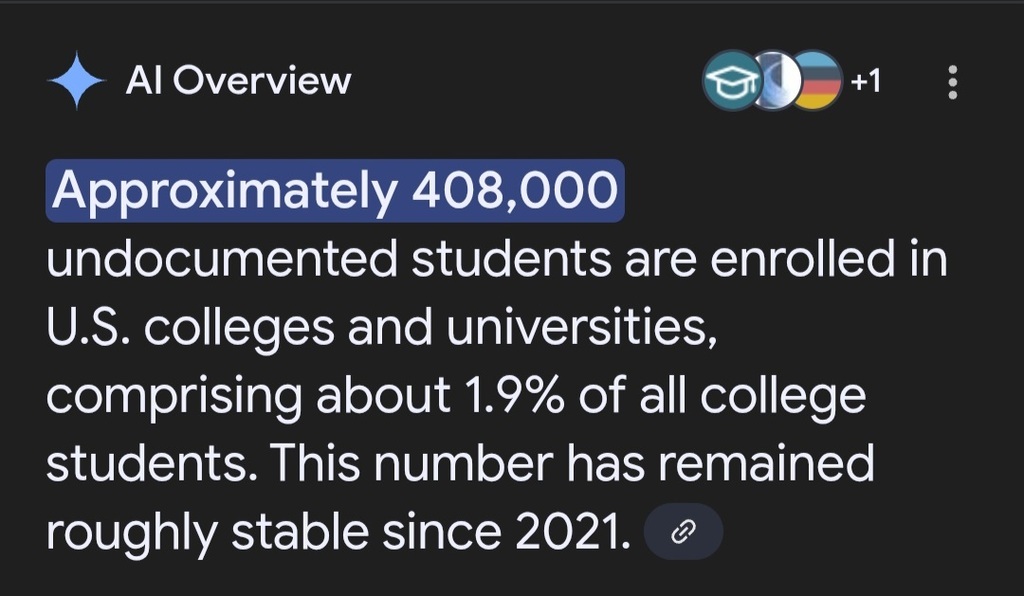Expand the +1 additional sources indicator

pos(866,81)
